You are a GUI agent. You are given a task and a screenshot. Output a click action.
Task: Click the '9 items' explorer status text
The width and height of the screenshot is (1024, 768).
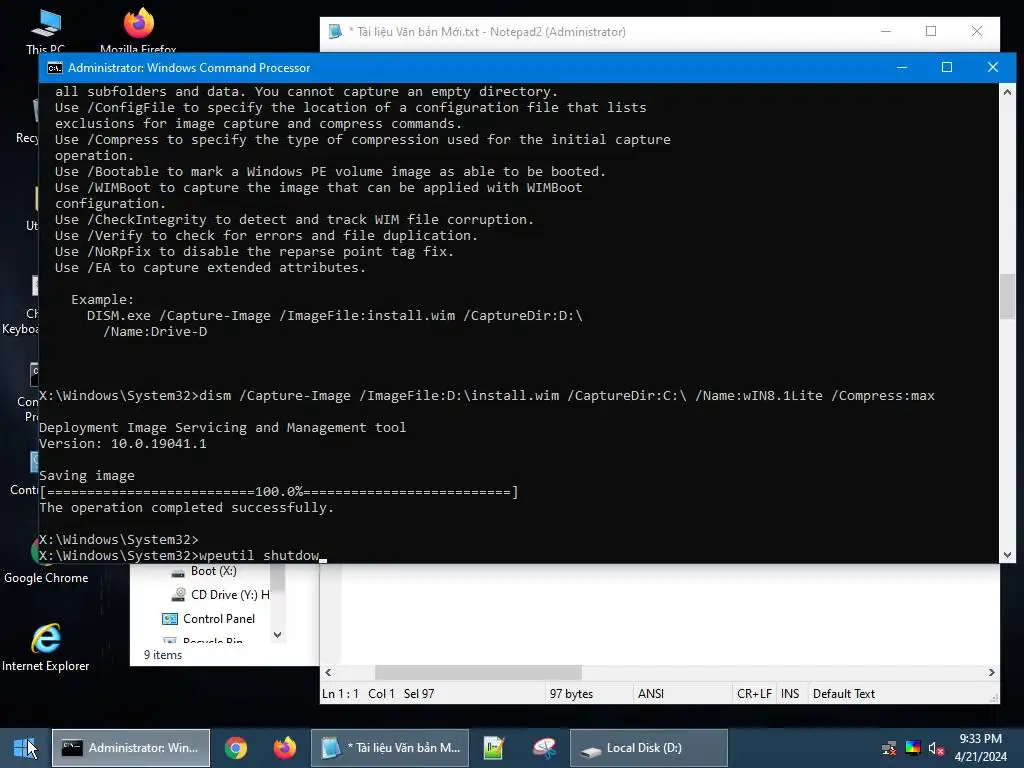tap(163, 655)
